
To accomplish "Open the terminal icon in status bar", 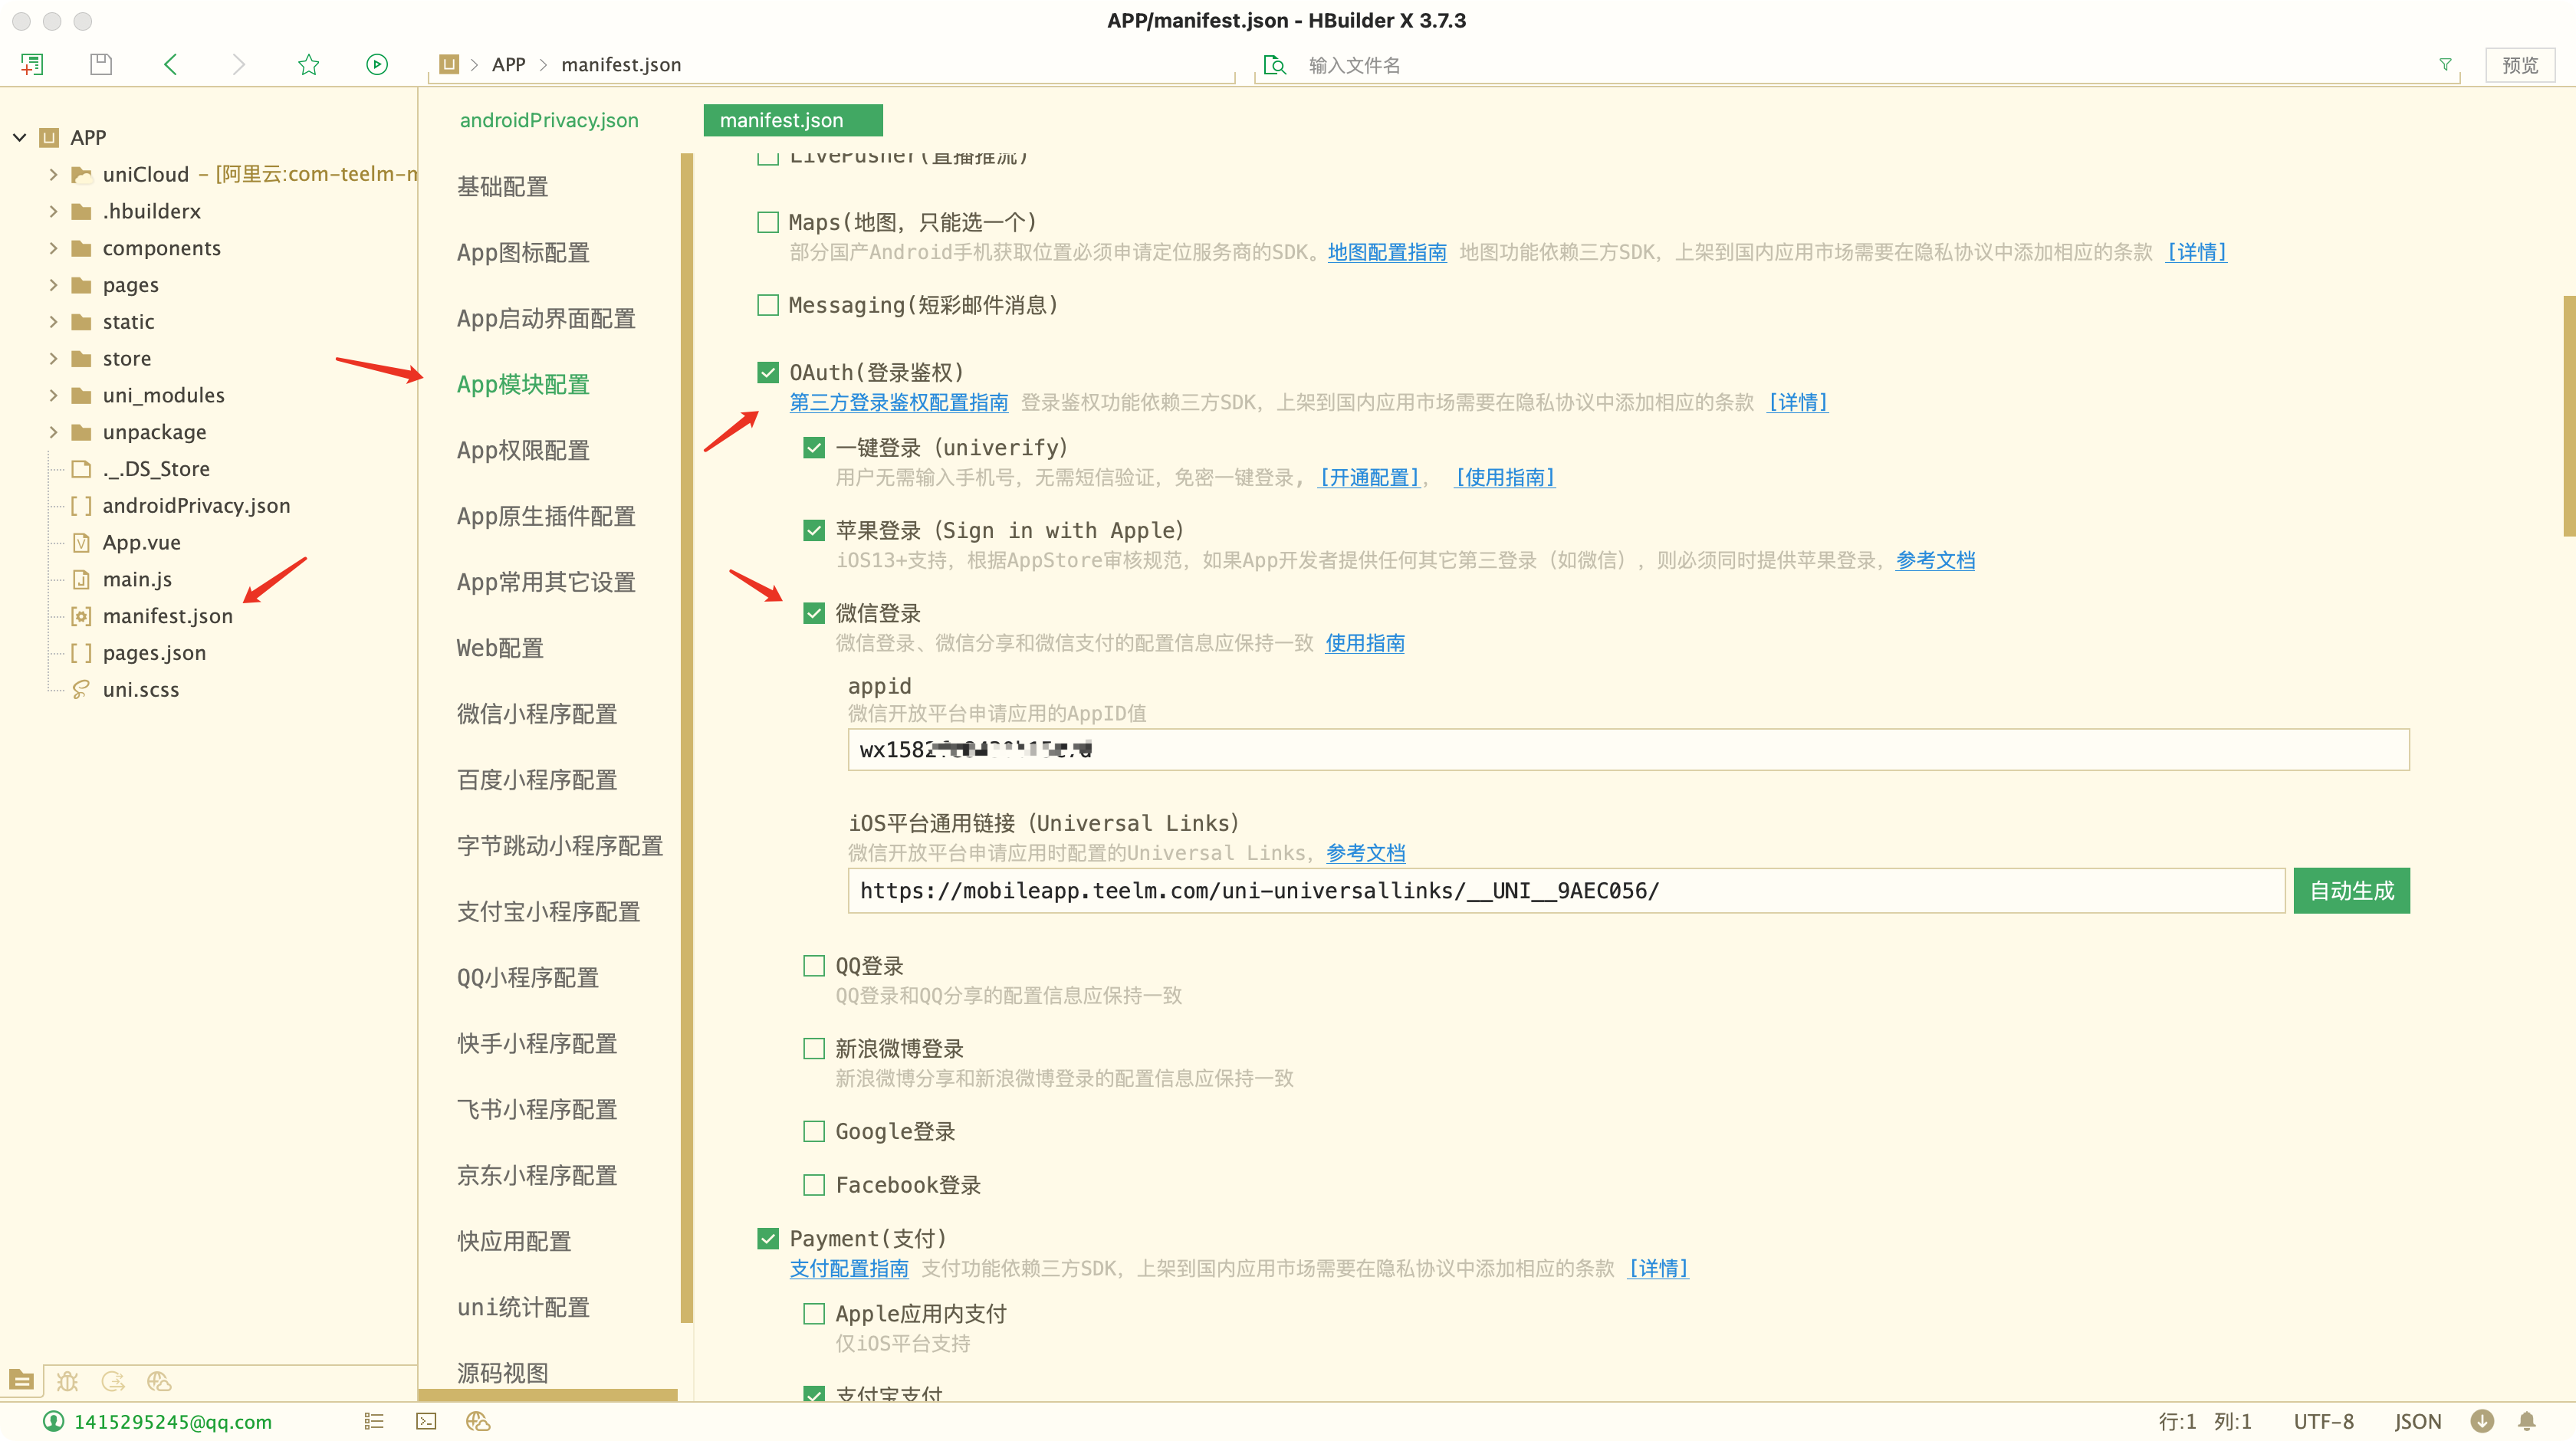I will point(426,1421).
